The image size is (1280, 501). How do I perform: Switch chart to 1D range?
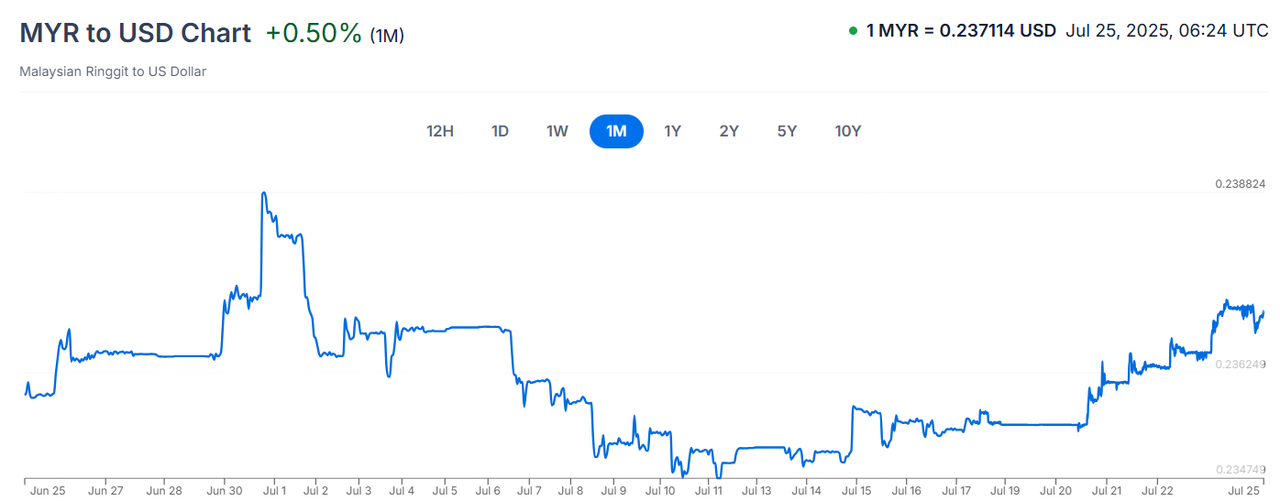500,131
